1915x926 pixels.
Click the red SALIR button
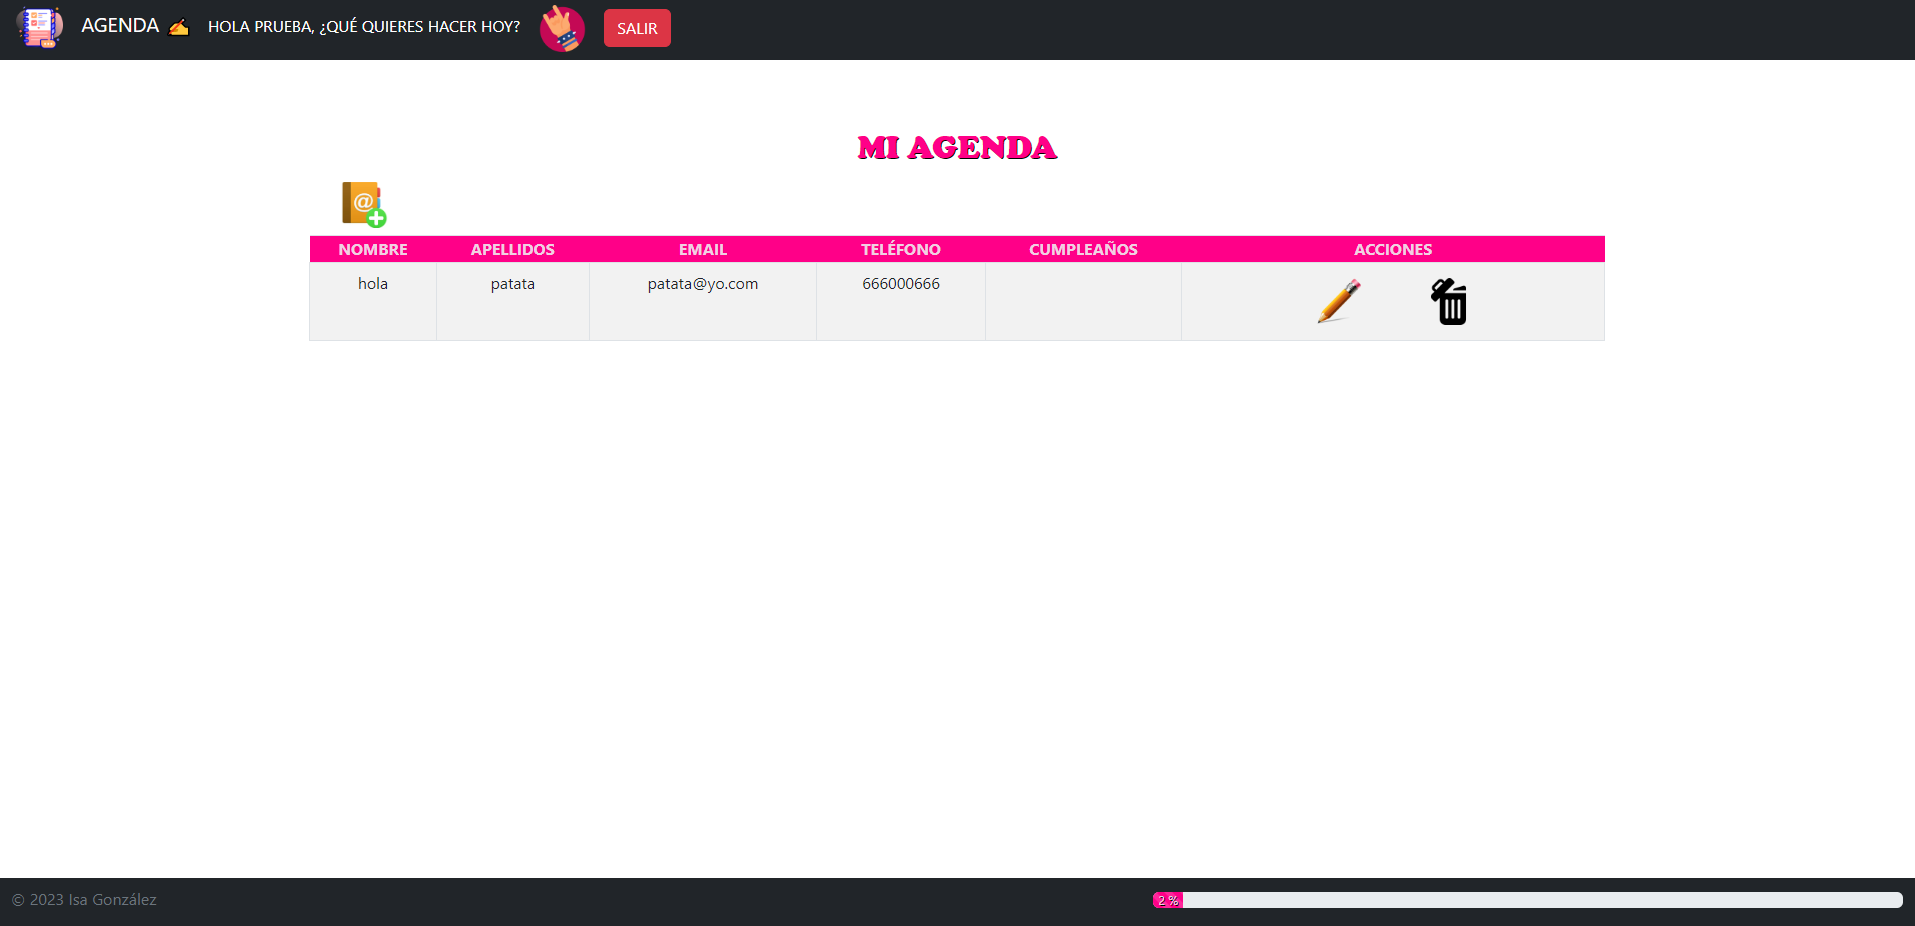[636, 28]
